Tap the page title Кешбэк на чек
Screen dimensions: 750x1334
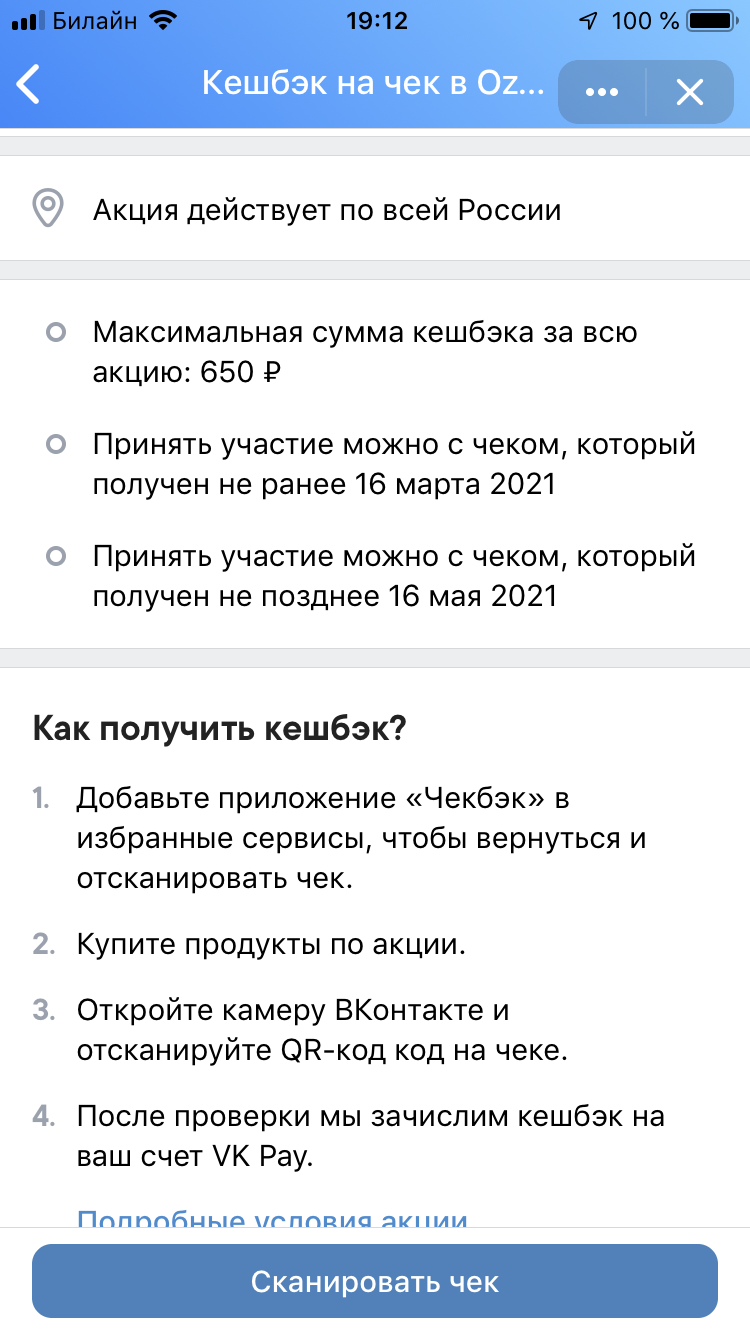pyautogui.click(x=373, y=84)
